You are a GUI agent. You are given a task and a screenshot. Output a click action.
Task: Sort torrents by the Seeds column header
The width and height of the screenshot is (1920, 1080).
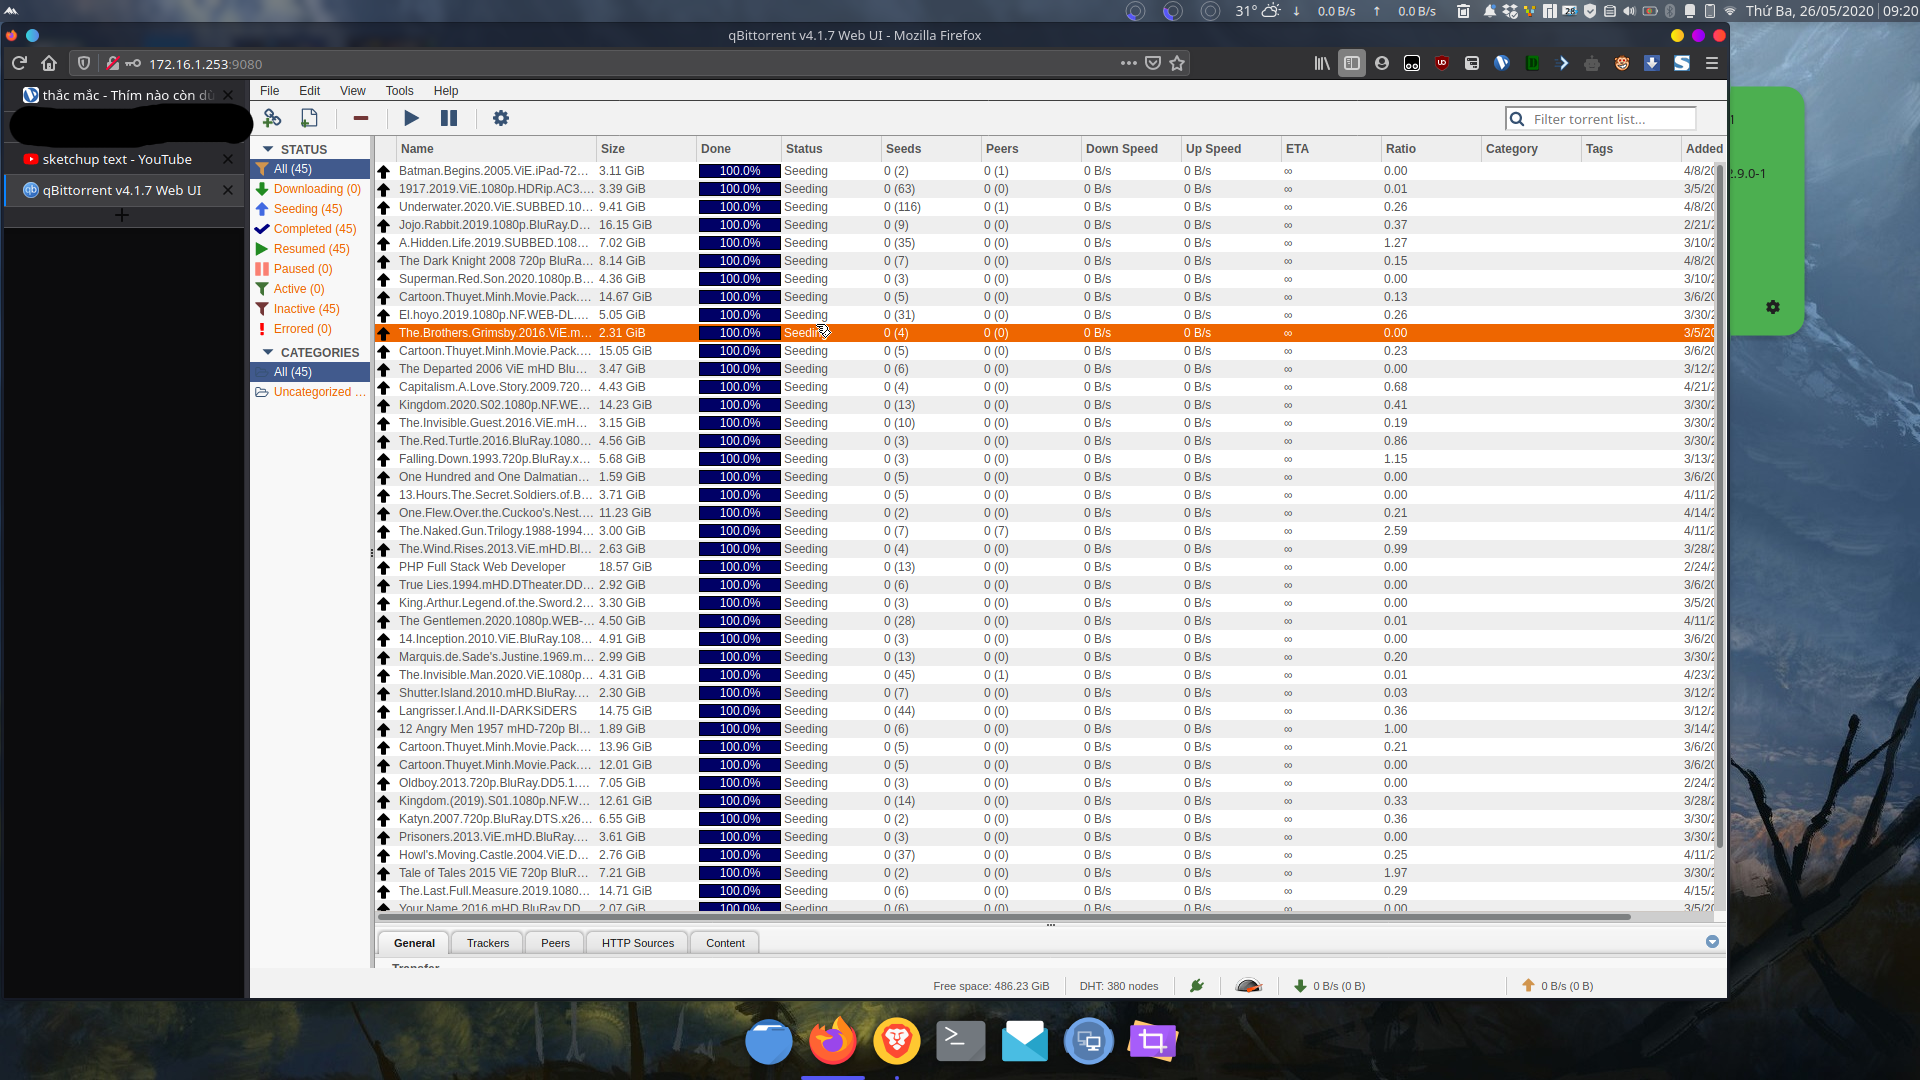click(x=931, y=149)
